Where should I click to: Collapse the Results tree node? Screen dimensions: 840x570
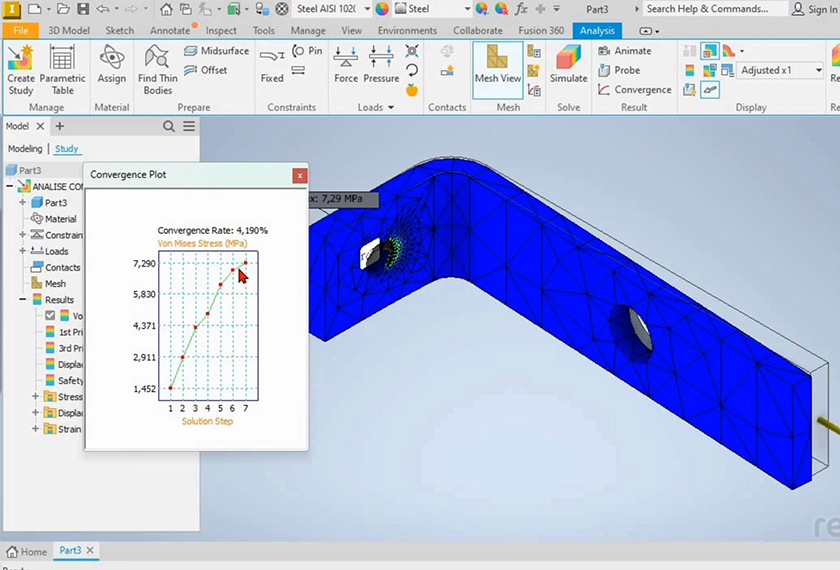pyautogui.click(x=23, y=300)
